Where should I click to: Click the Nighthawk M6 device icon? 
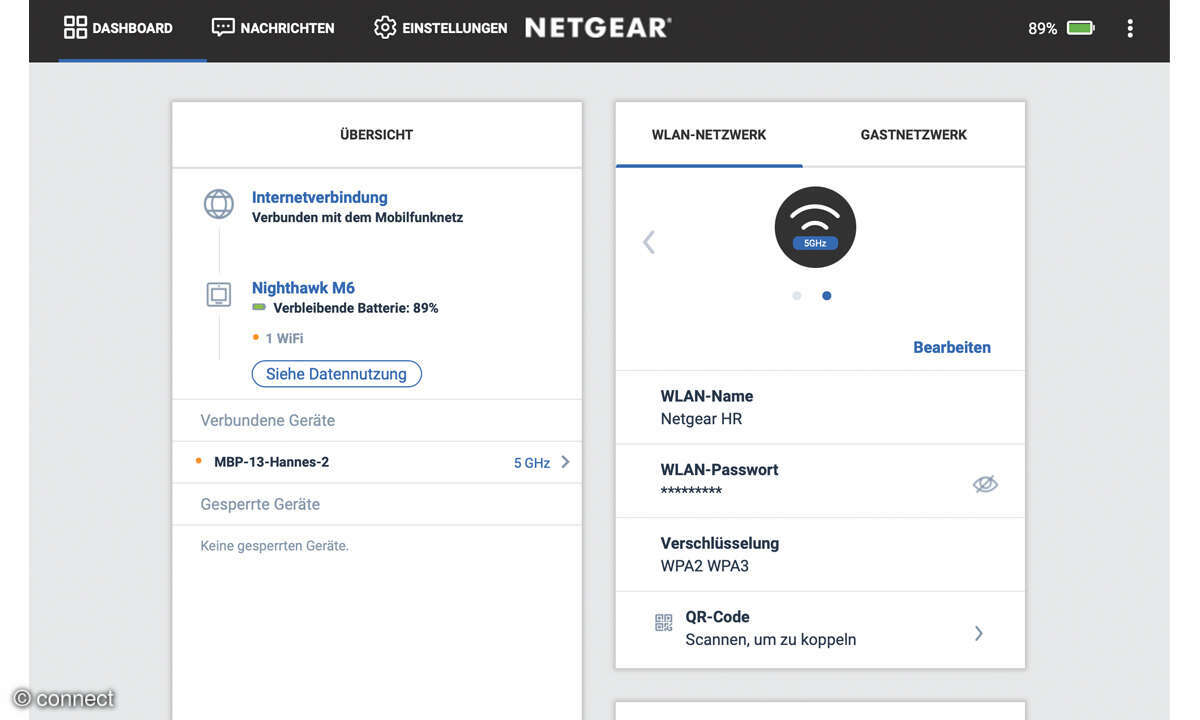(219, 295)
